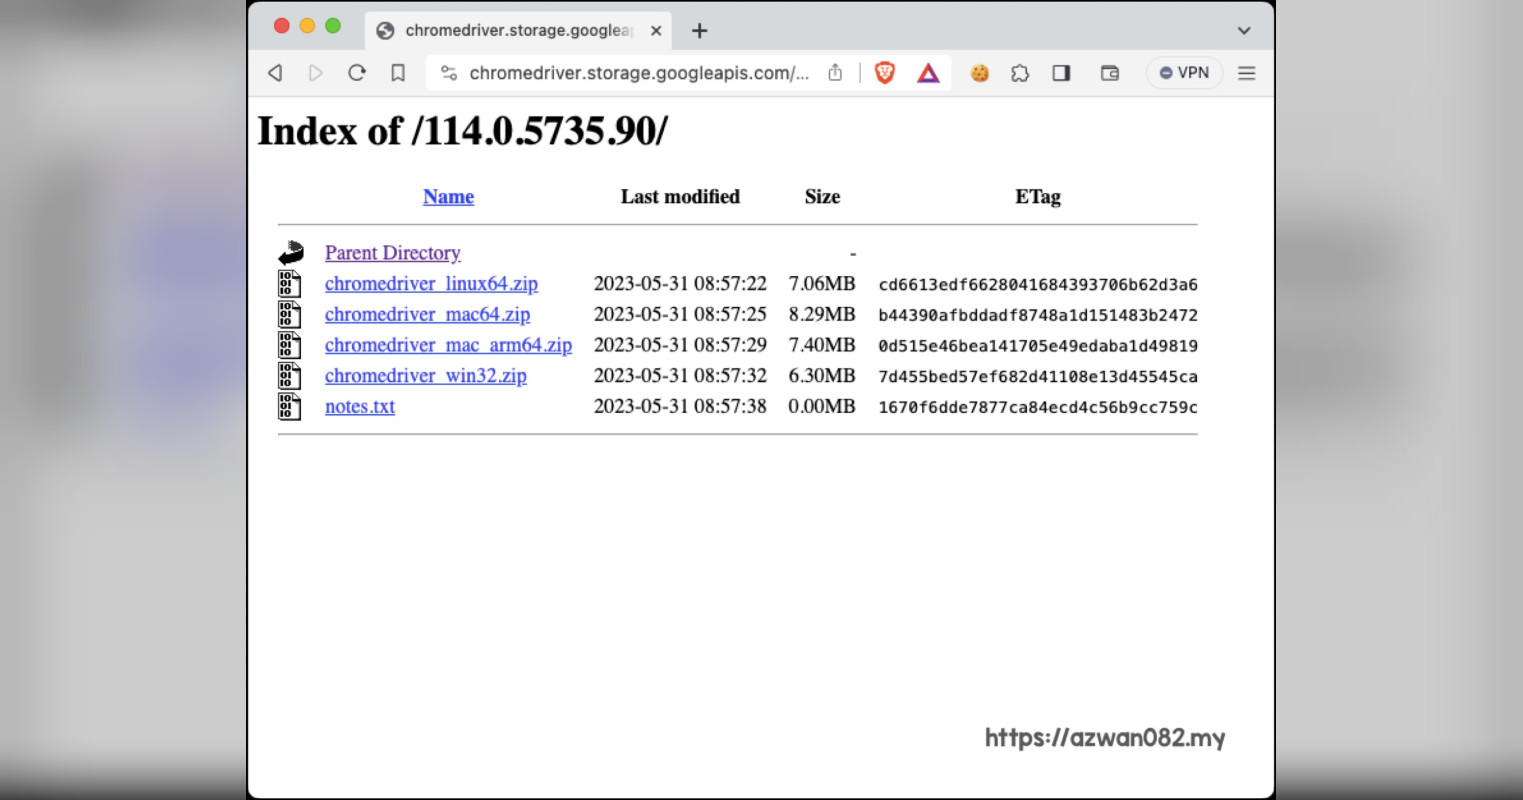1523x800 pixels.
Task: Reload the page
Action: coord(357,73)
